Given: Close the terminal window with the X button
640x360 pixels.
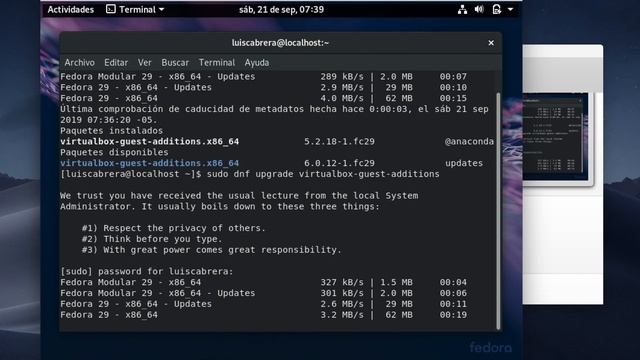Looking at the screenshot, I should [491, 43].
